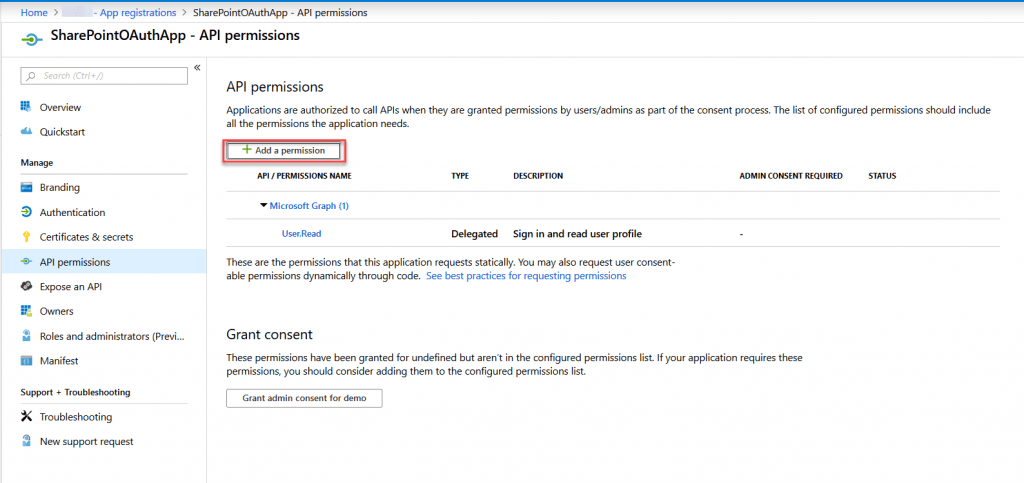
Task: Go to Home breadcrumb
Action: click(x=34, y=12)
